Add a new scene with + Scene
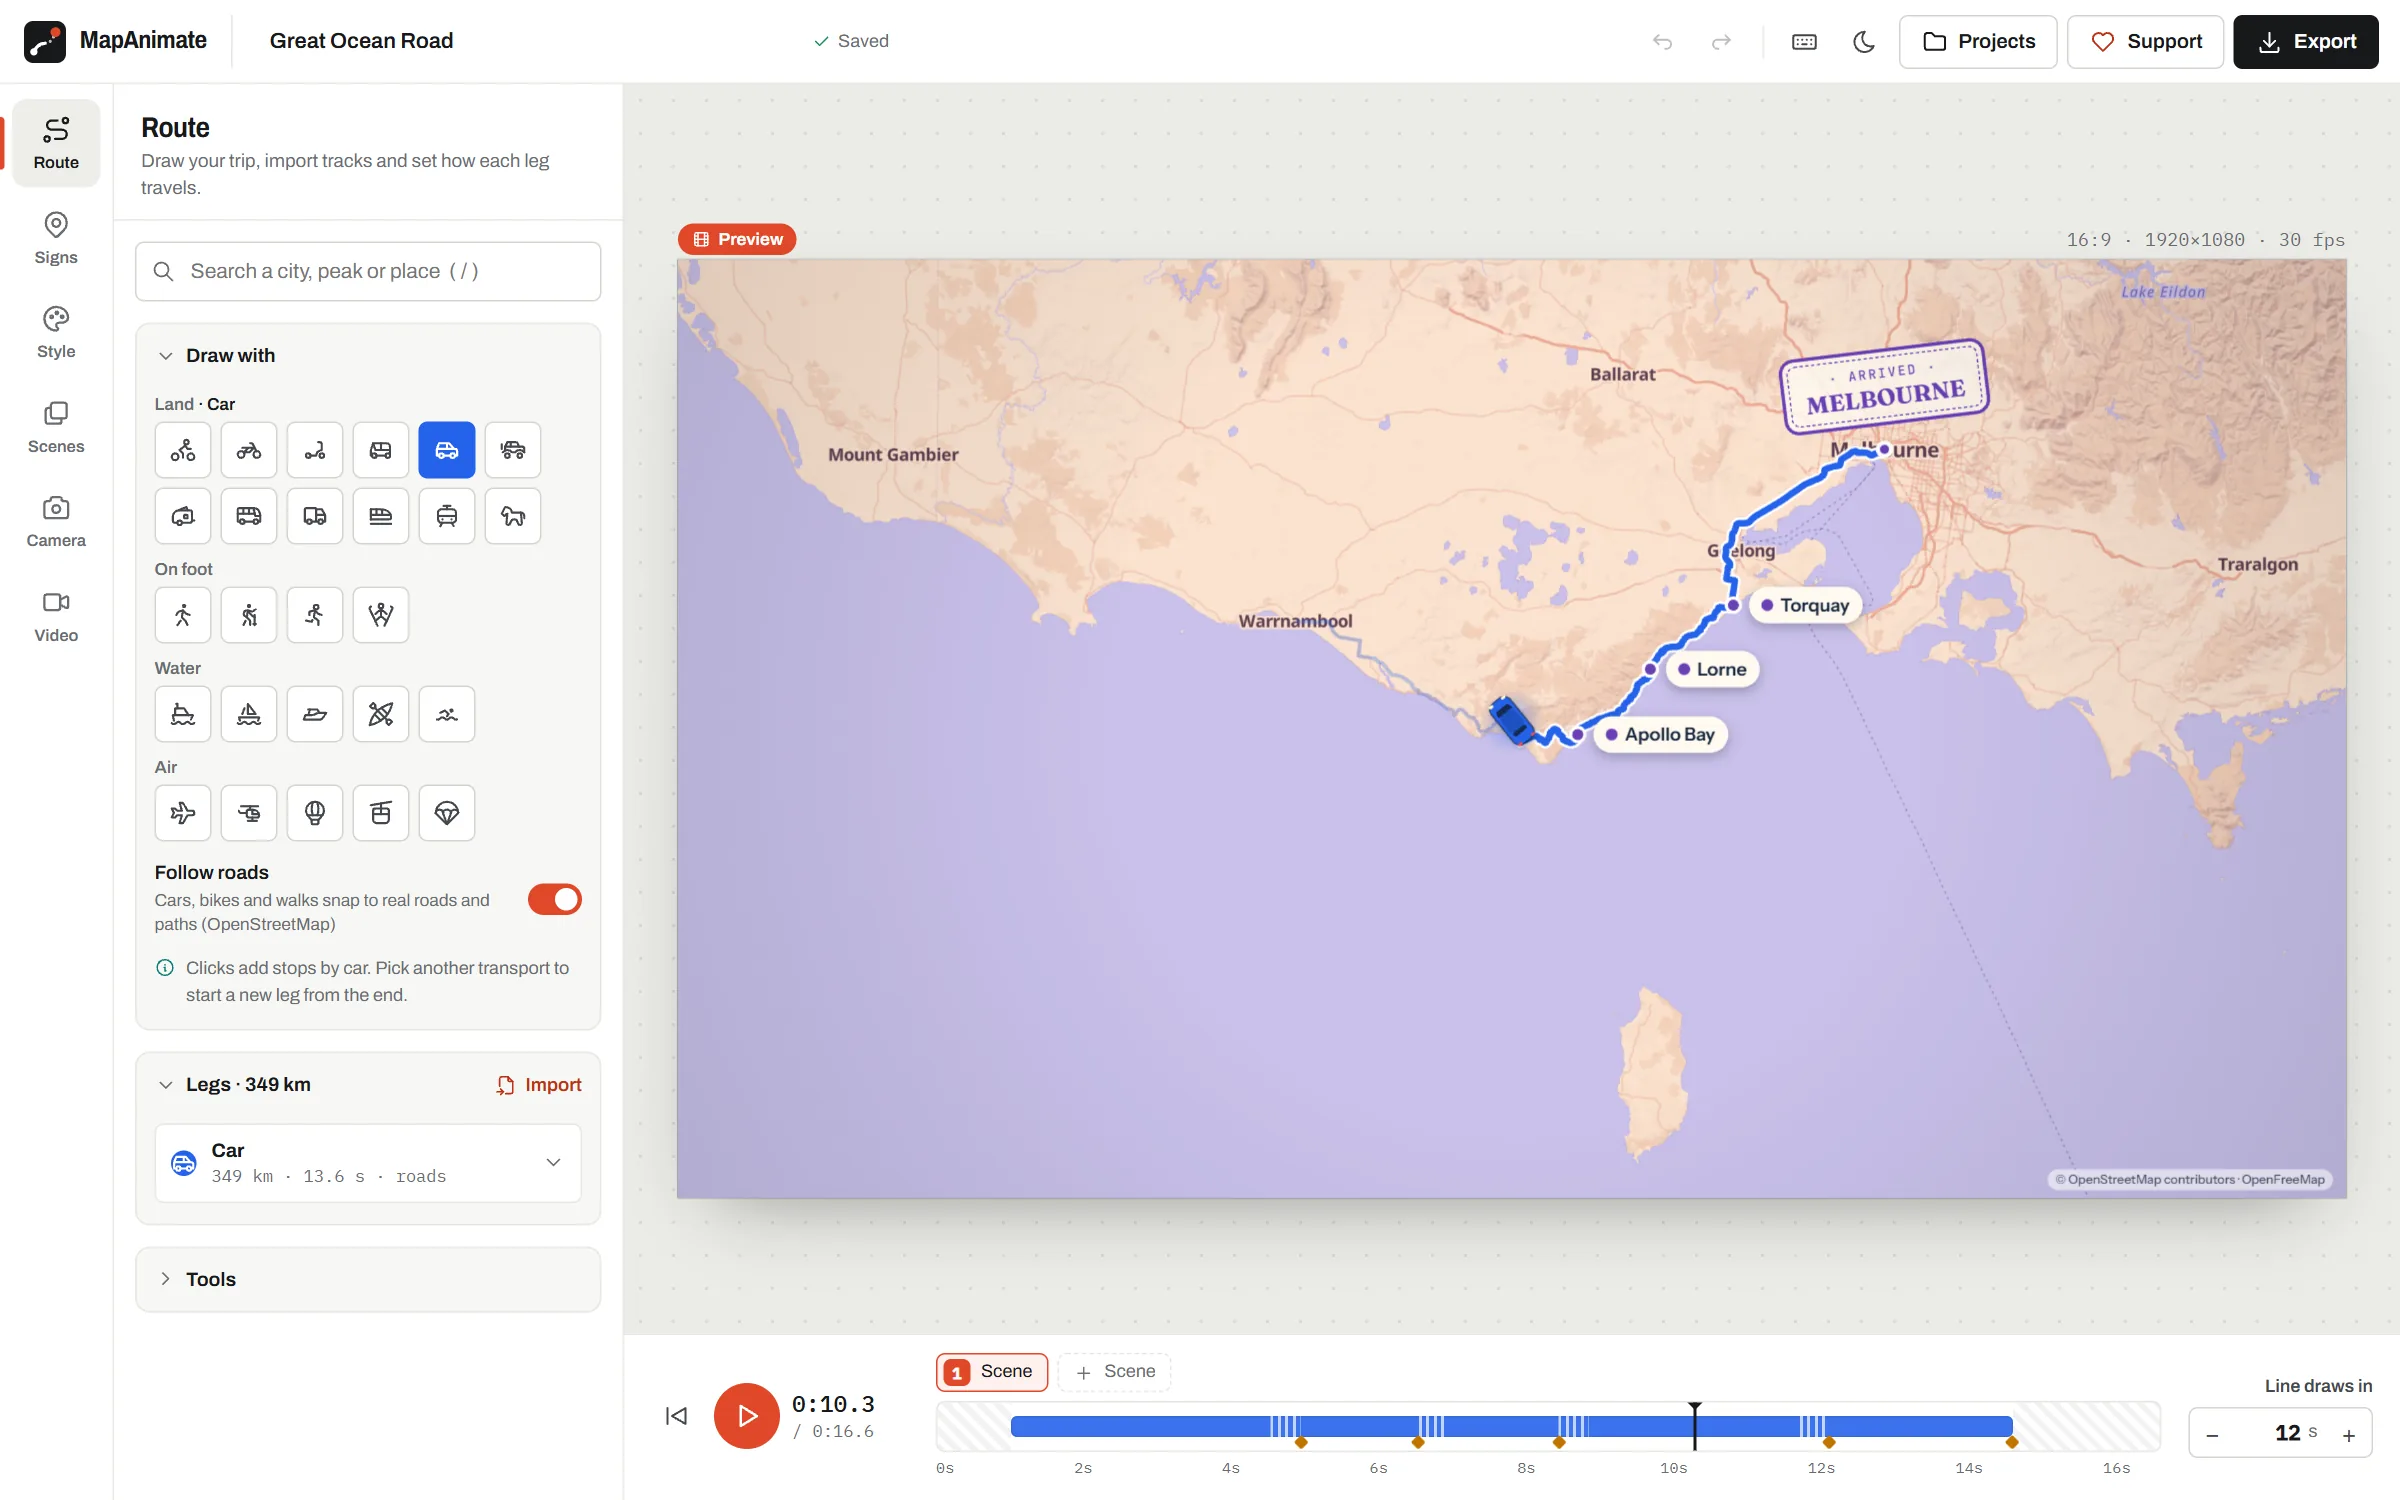The image size is (2400, 1500). [x=1115, y=1371]
